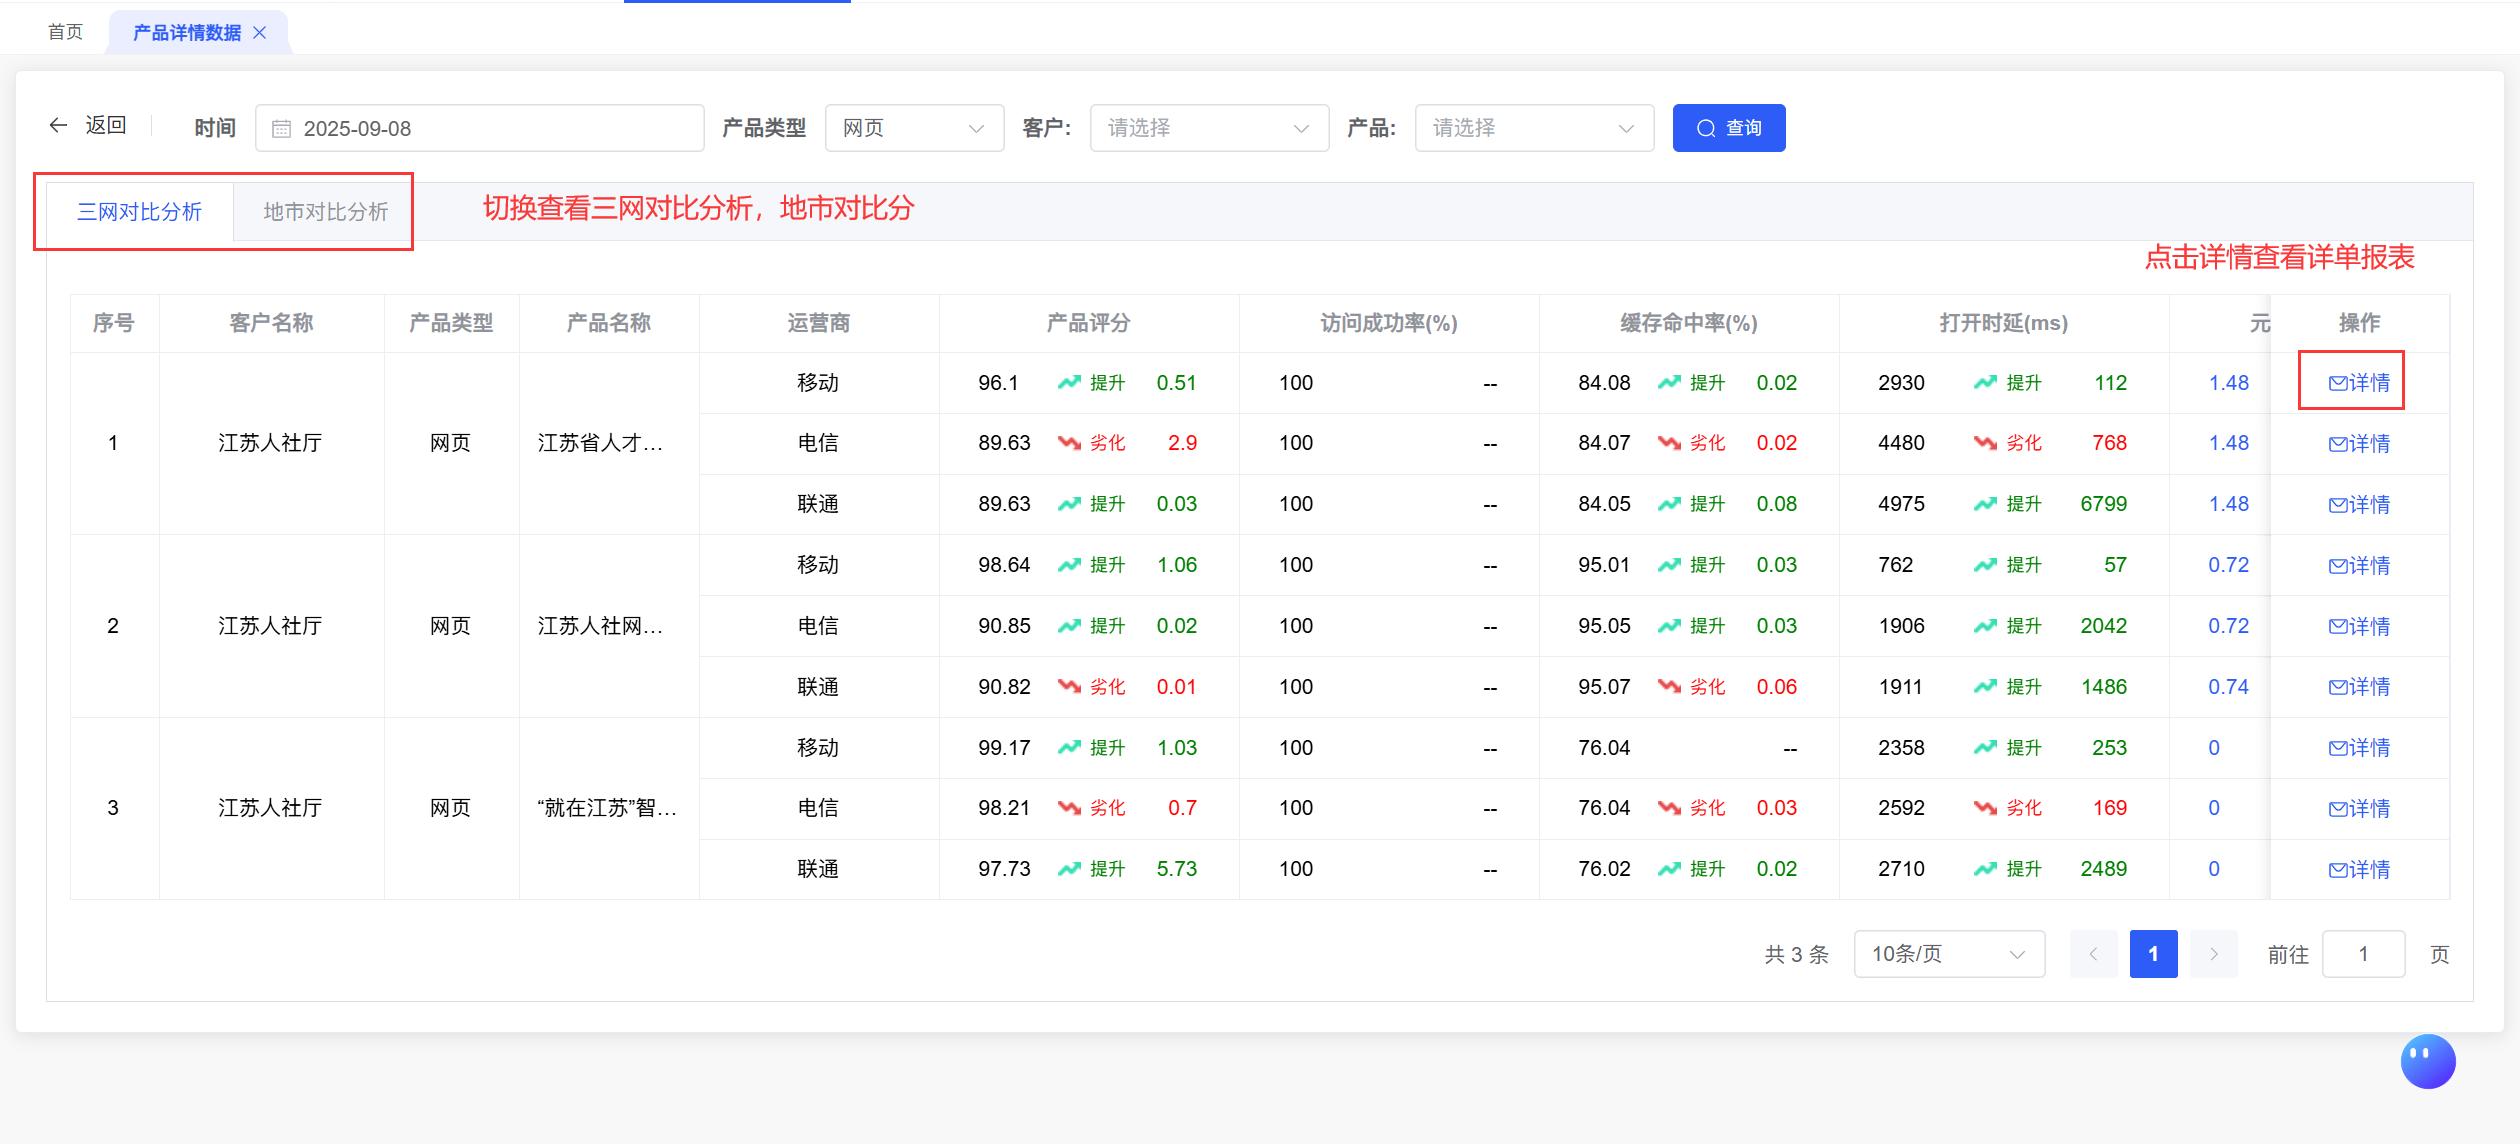2520x1144 pixels.
Task: Select the 三网对比分析 tab
Action: coord(139,212)
